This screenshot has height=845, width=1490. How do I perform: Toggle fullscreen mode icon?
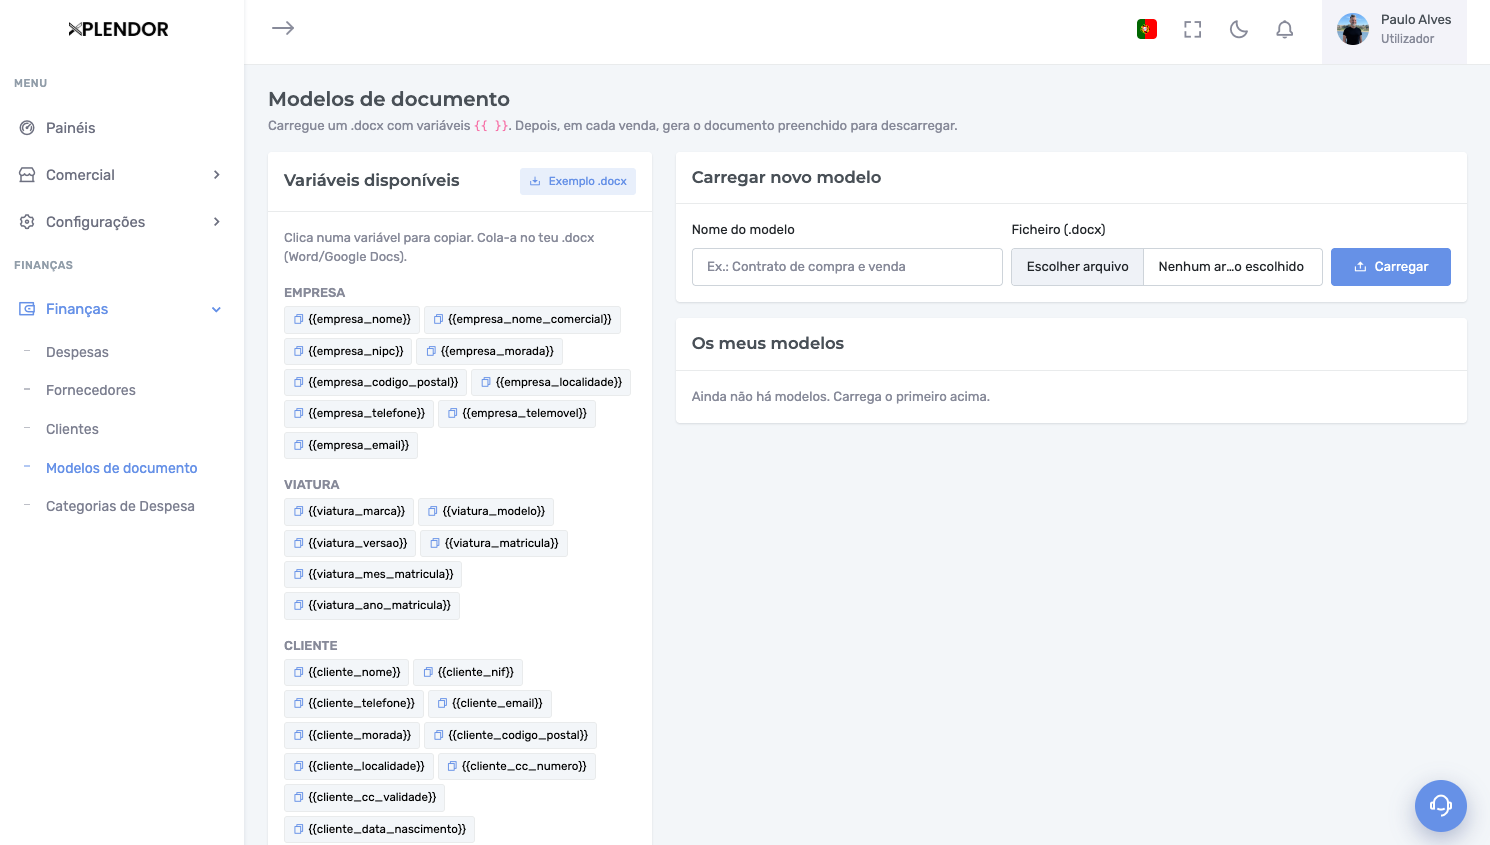[1193, 29]
